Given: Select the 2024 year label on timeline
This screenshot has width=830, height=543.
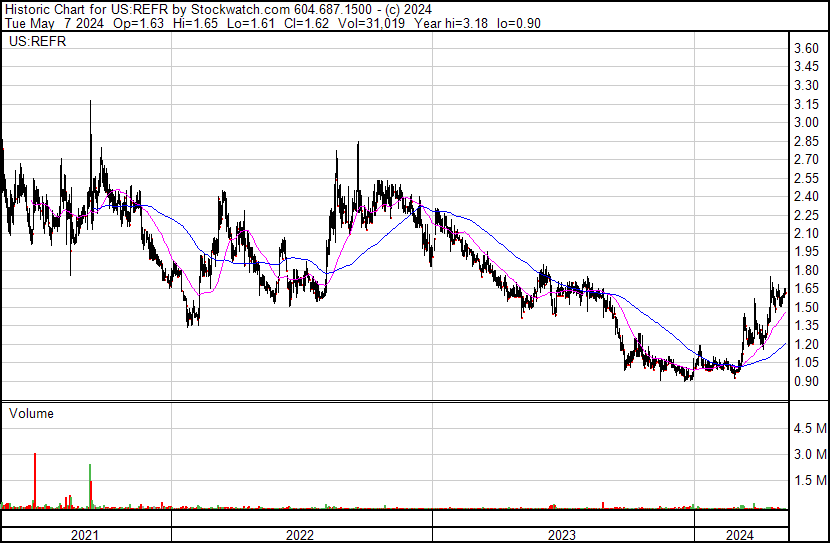Looking at the screenshot, I should click(740, 535).
